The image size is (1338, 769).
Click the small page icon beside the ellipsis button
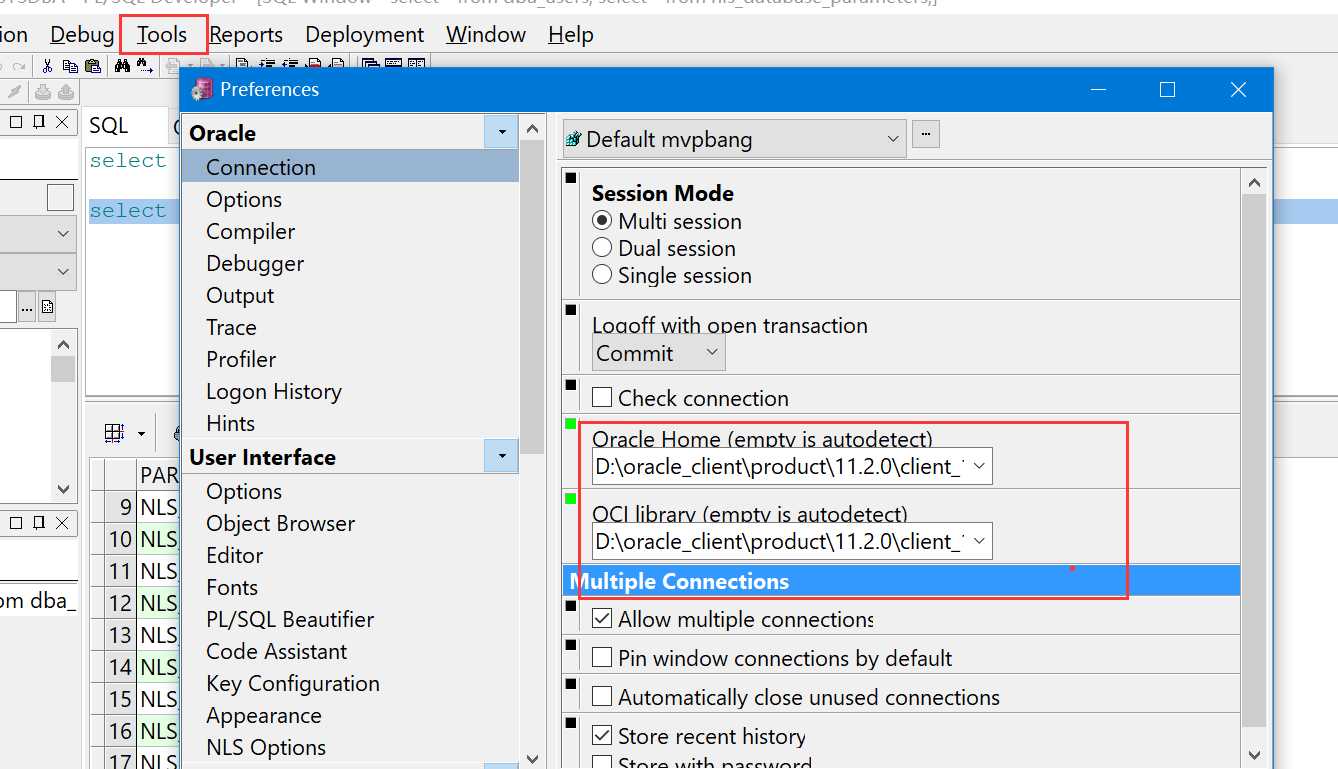47,307
